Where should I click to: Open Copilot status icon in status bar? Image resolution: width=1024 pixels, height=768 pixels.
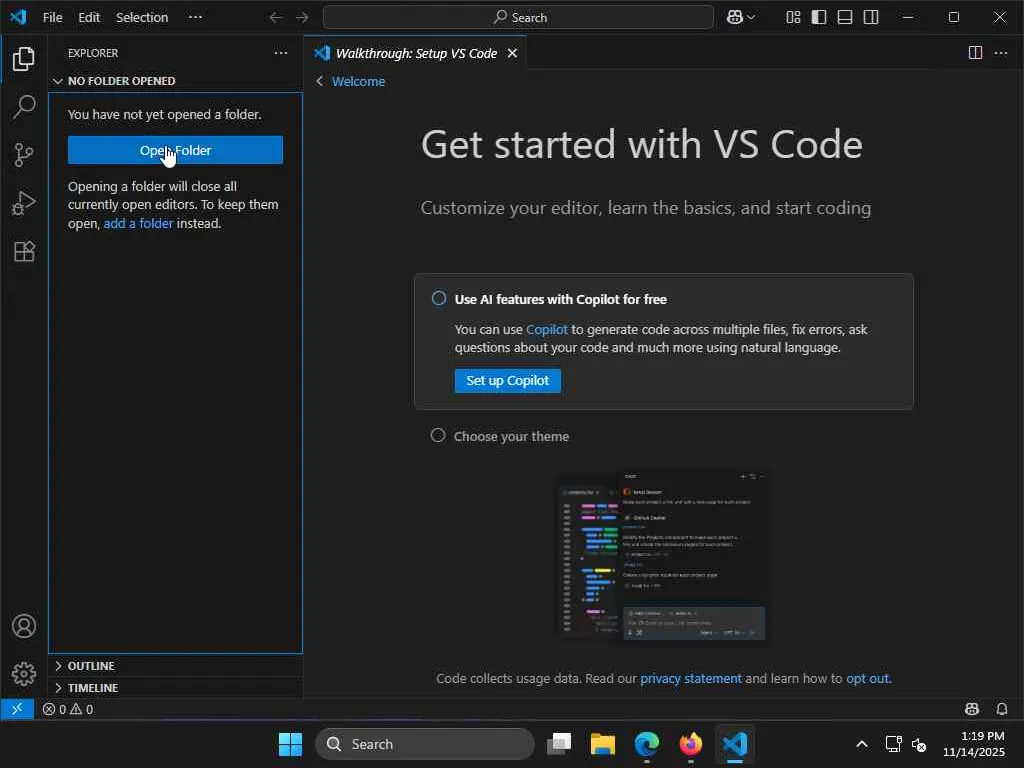click(x=972, y=709)
